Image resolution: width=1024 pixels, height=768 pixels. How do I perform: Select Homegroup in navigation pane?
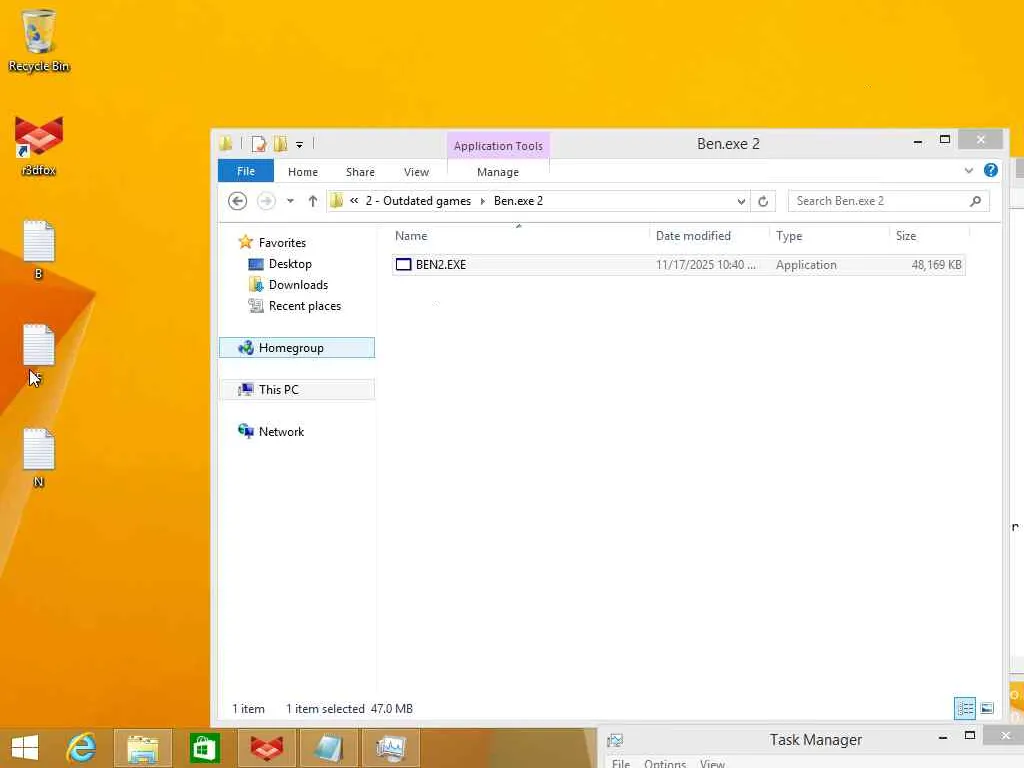[297, 347]
